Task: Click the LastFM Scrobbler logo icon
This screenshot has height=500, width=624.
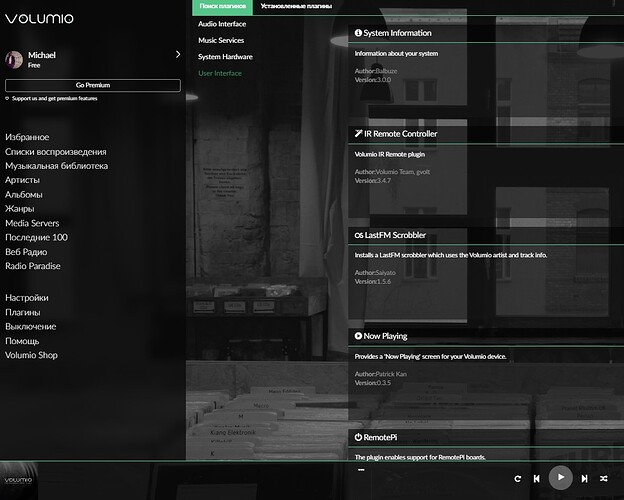Action: (359, 236)
